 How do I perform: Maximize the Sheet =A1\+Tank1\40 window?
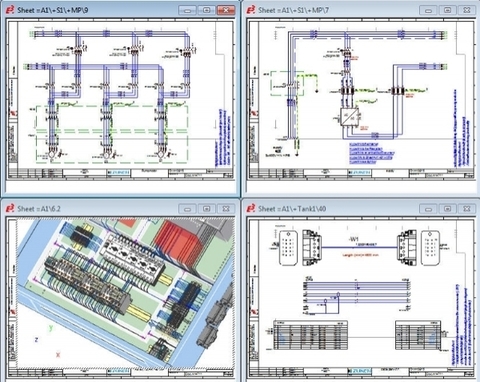coord(448,209)
